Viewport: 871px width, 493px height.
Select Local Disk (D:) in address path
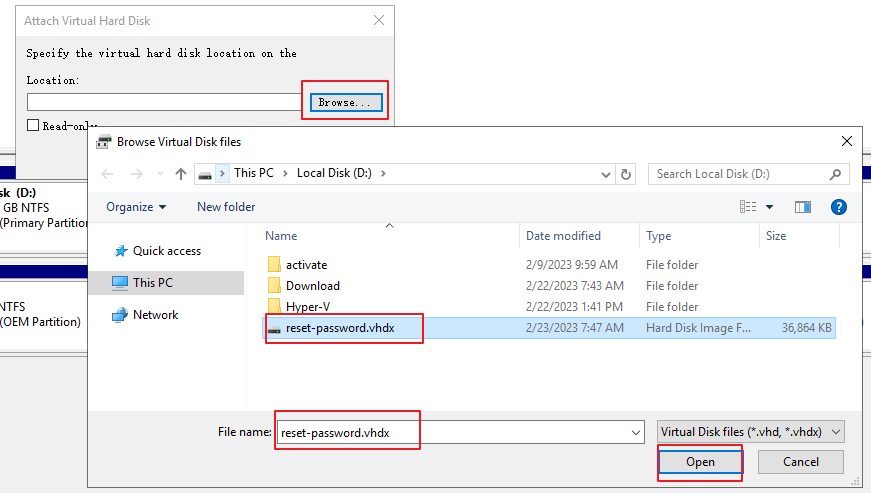point(334,173)
